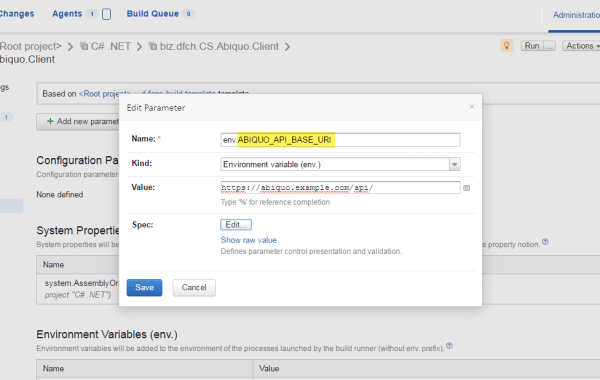Navigate to Root project breadcrumb
600x380 pixels.
click(x=31, y=46)
